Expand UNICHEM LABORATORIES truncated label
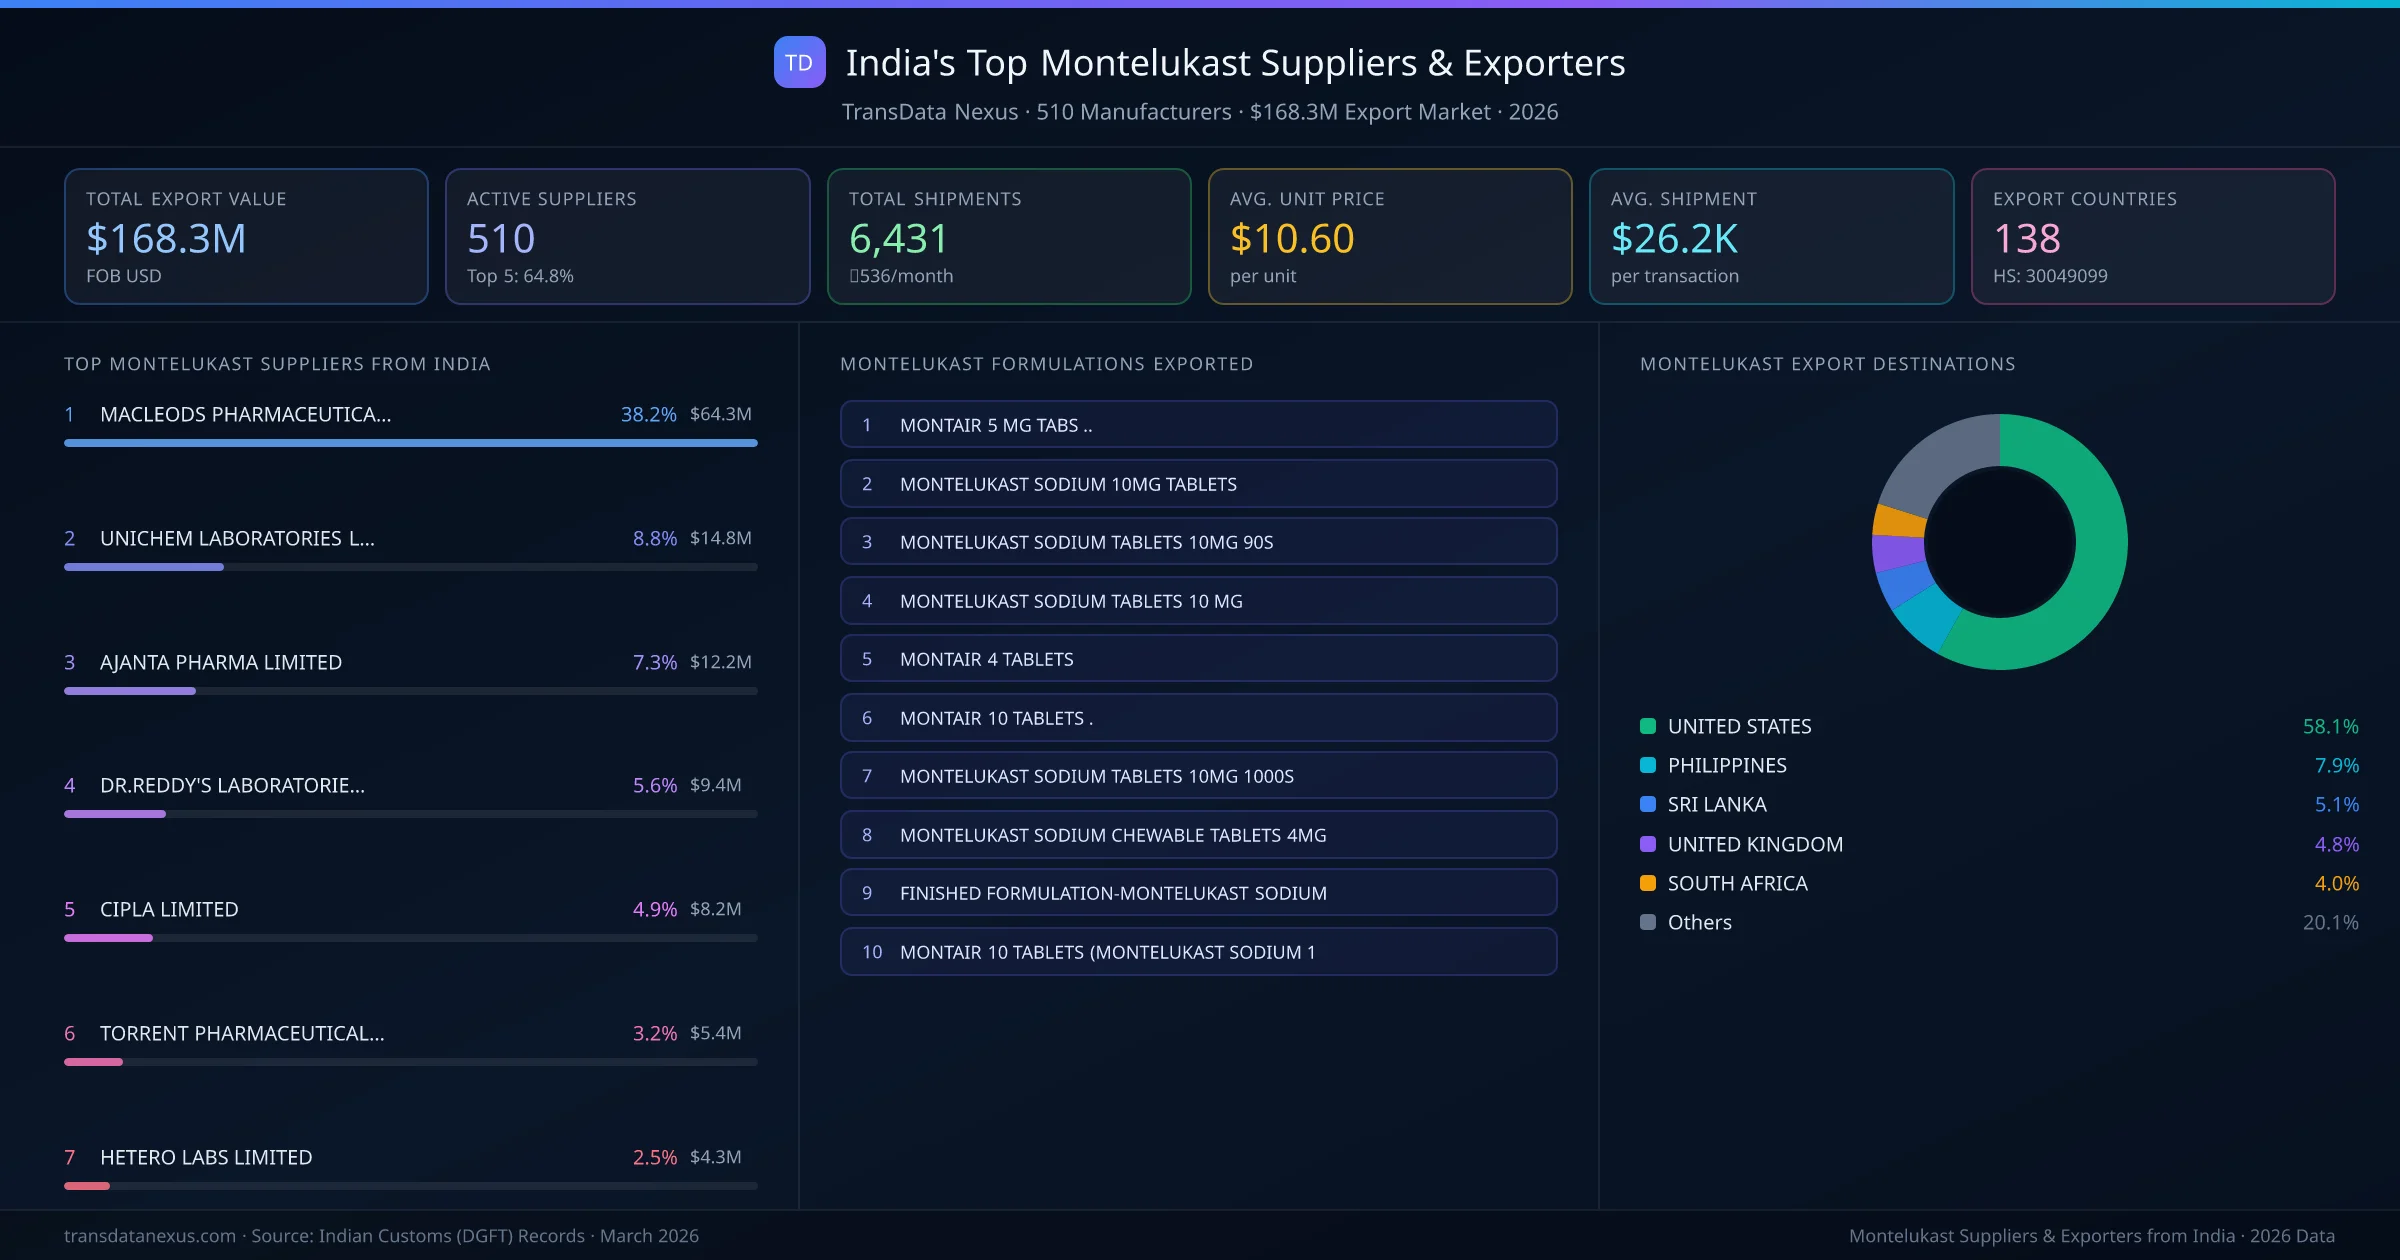This screenshot has height=1260, width=2400. 236,538
